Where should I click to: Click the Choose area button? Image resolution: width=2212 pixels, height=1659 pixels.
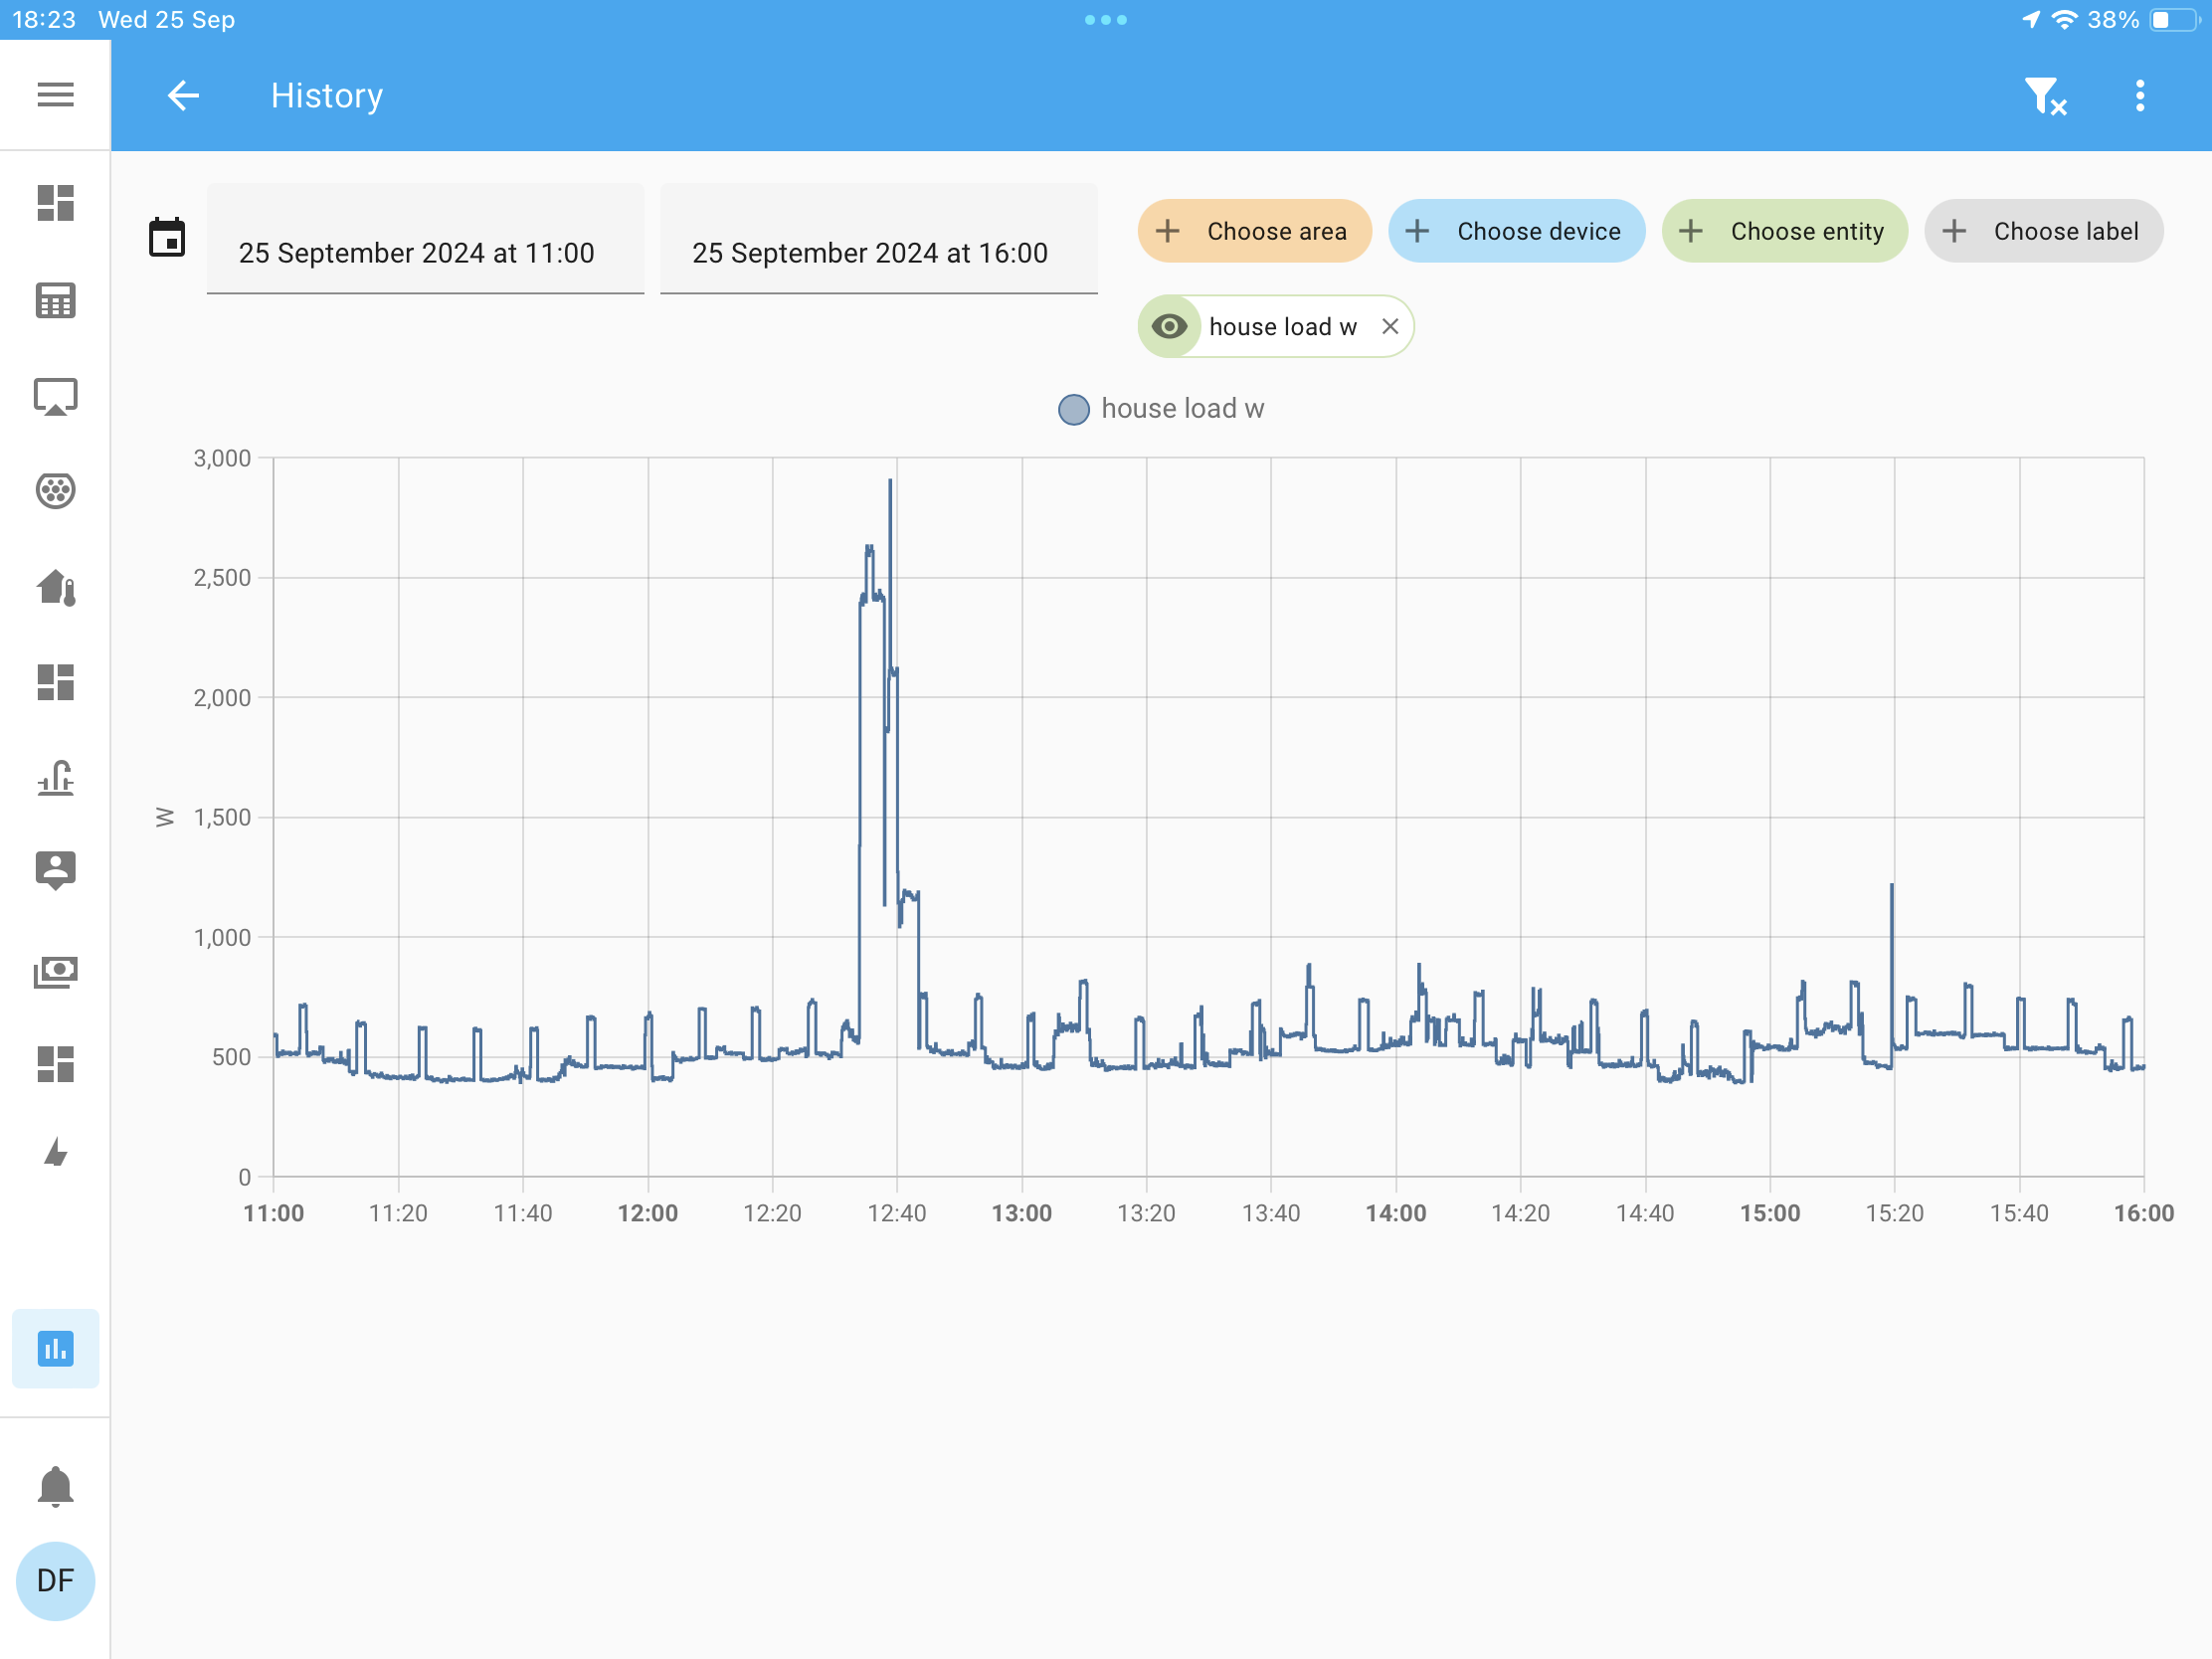(x=1254, y=231)
